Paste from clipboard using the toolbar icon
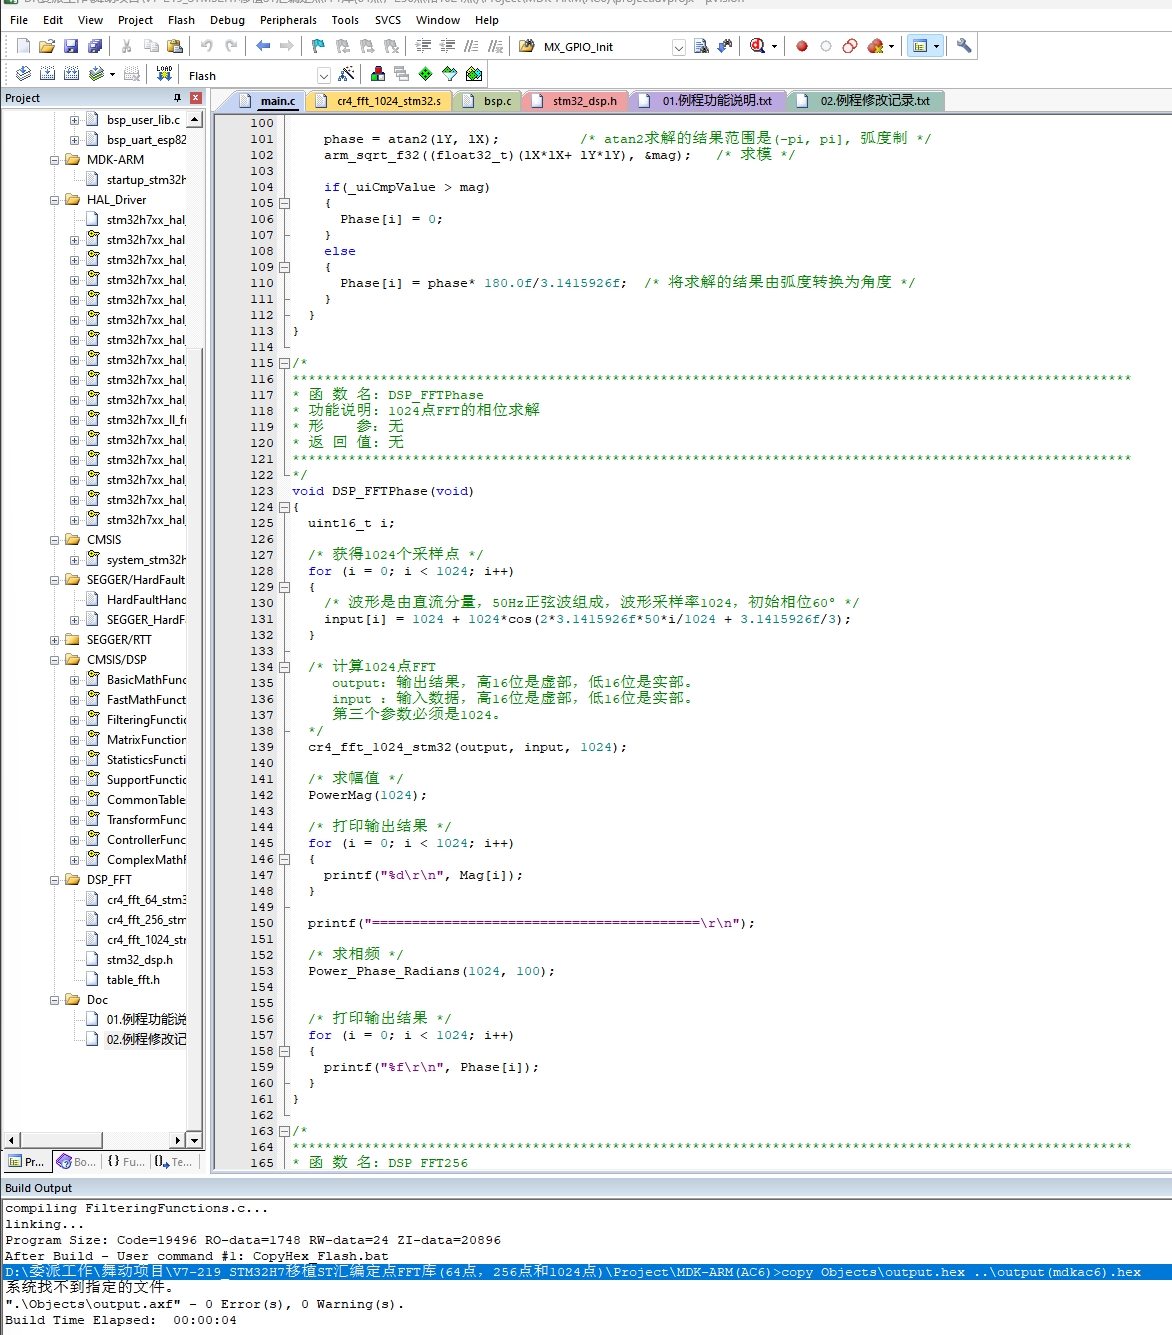This screenshot has width=1172, height=1335. (175, 46)
